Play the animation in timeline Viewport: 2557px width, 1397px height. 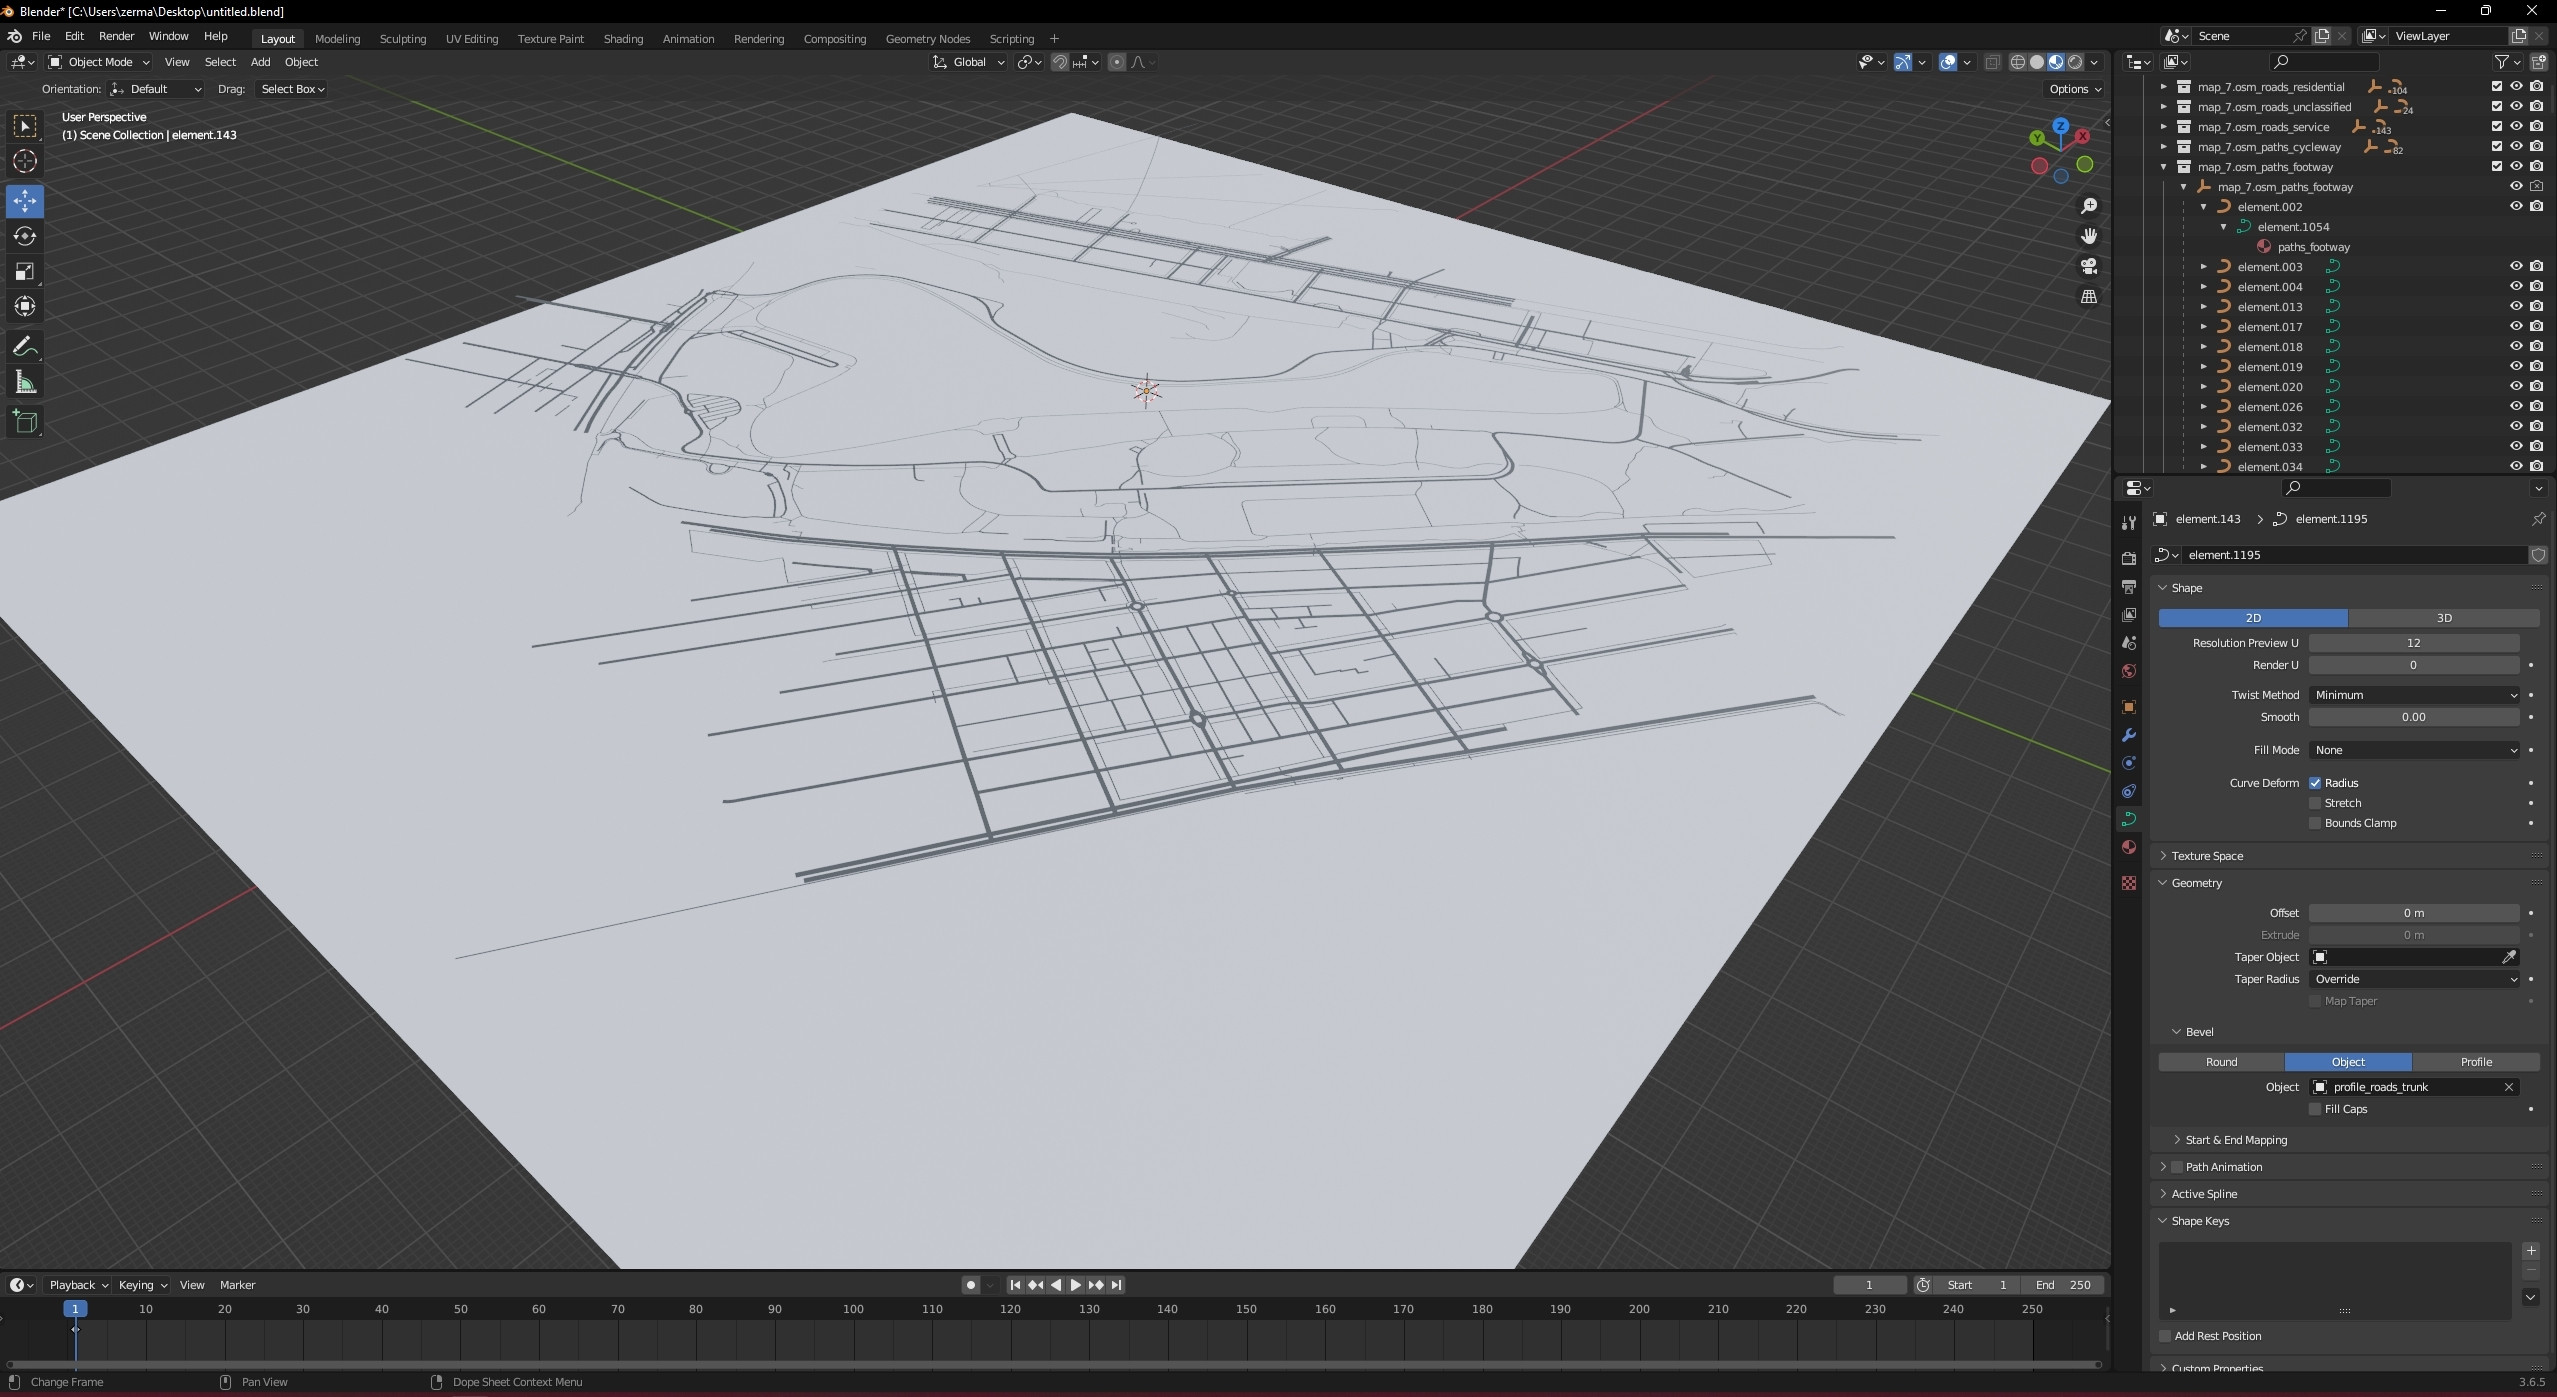click(1076, 1285)
